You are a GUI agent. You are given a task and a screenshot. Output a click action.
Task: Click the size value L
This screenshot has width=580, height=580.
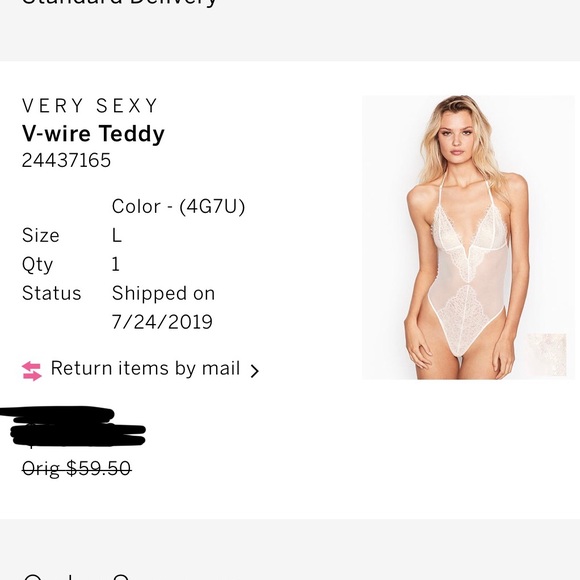(x=117, y=235)
